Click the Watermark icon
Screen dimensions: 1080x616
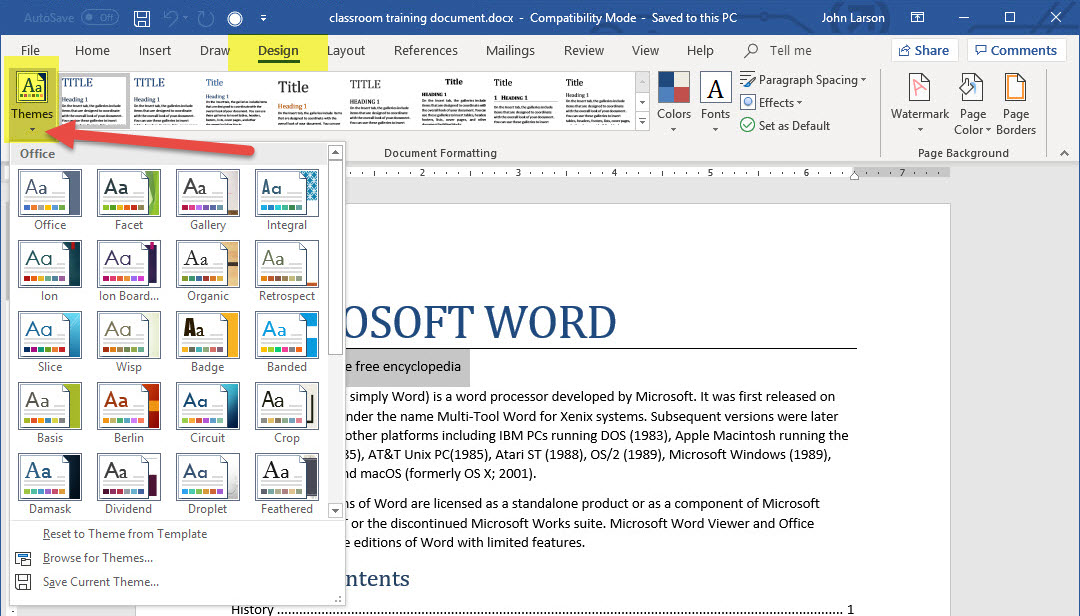(x=919, y=90)
